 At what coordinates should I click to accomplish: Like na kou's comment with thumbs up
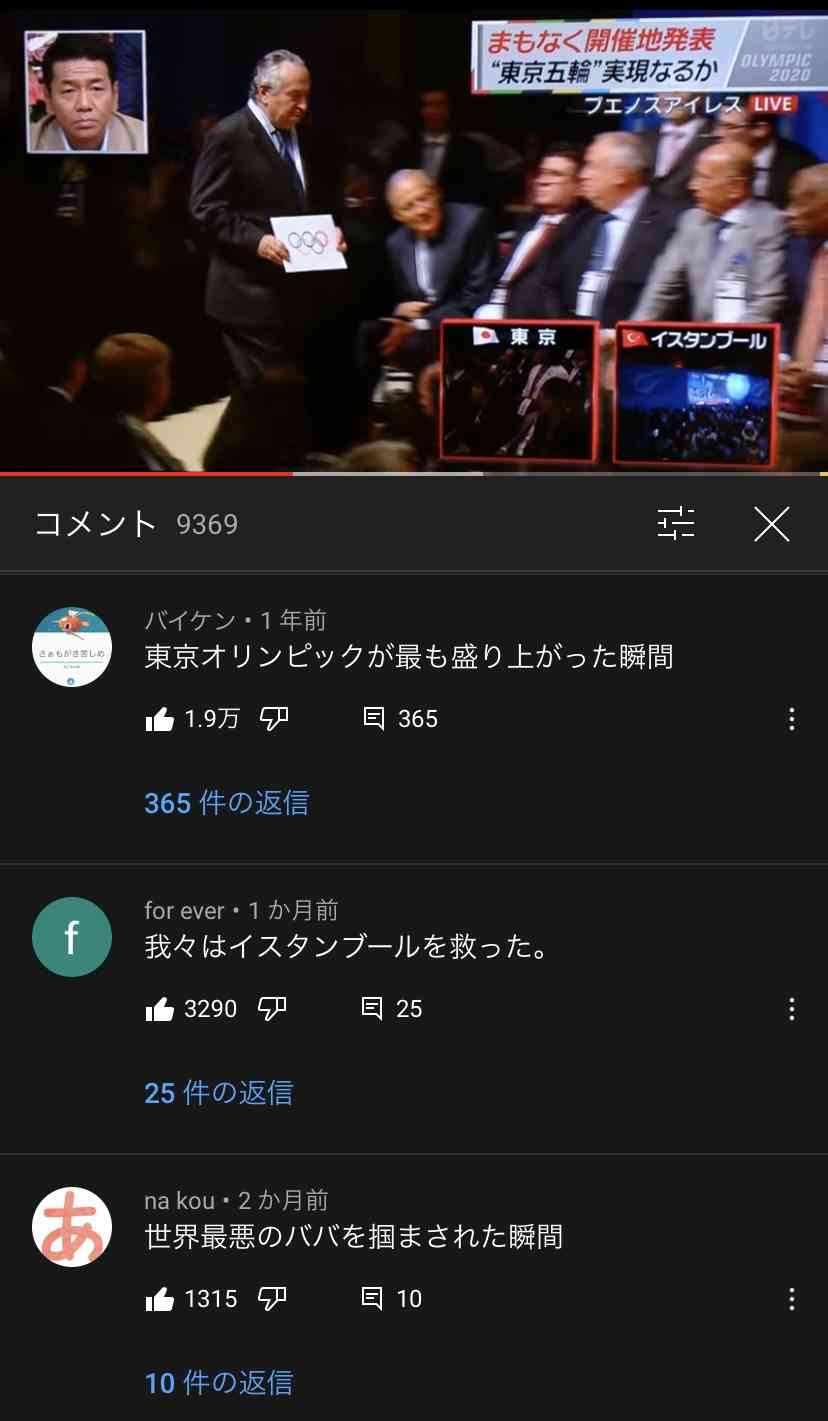[x=159, y=1299]
